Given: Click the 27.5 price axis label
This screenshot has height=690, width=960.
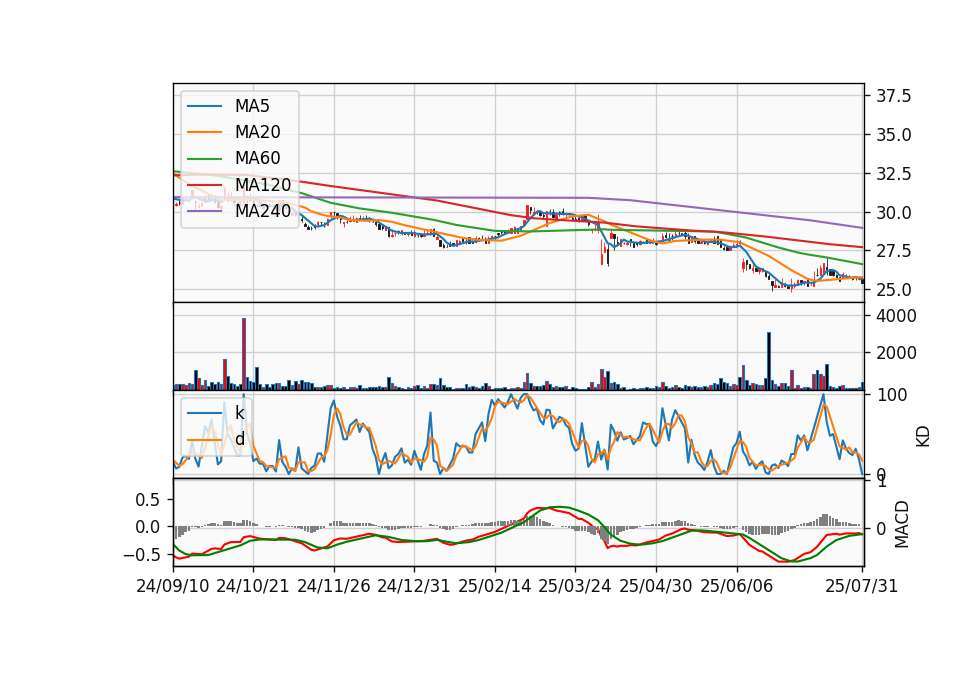Looking at the screenshot, I should click(893, 251).
